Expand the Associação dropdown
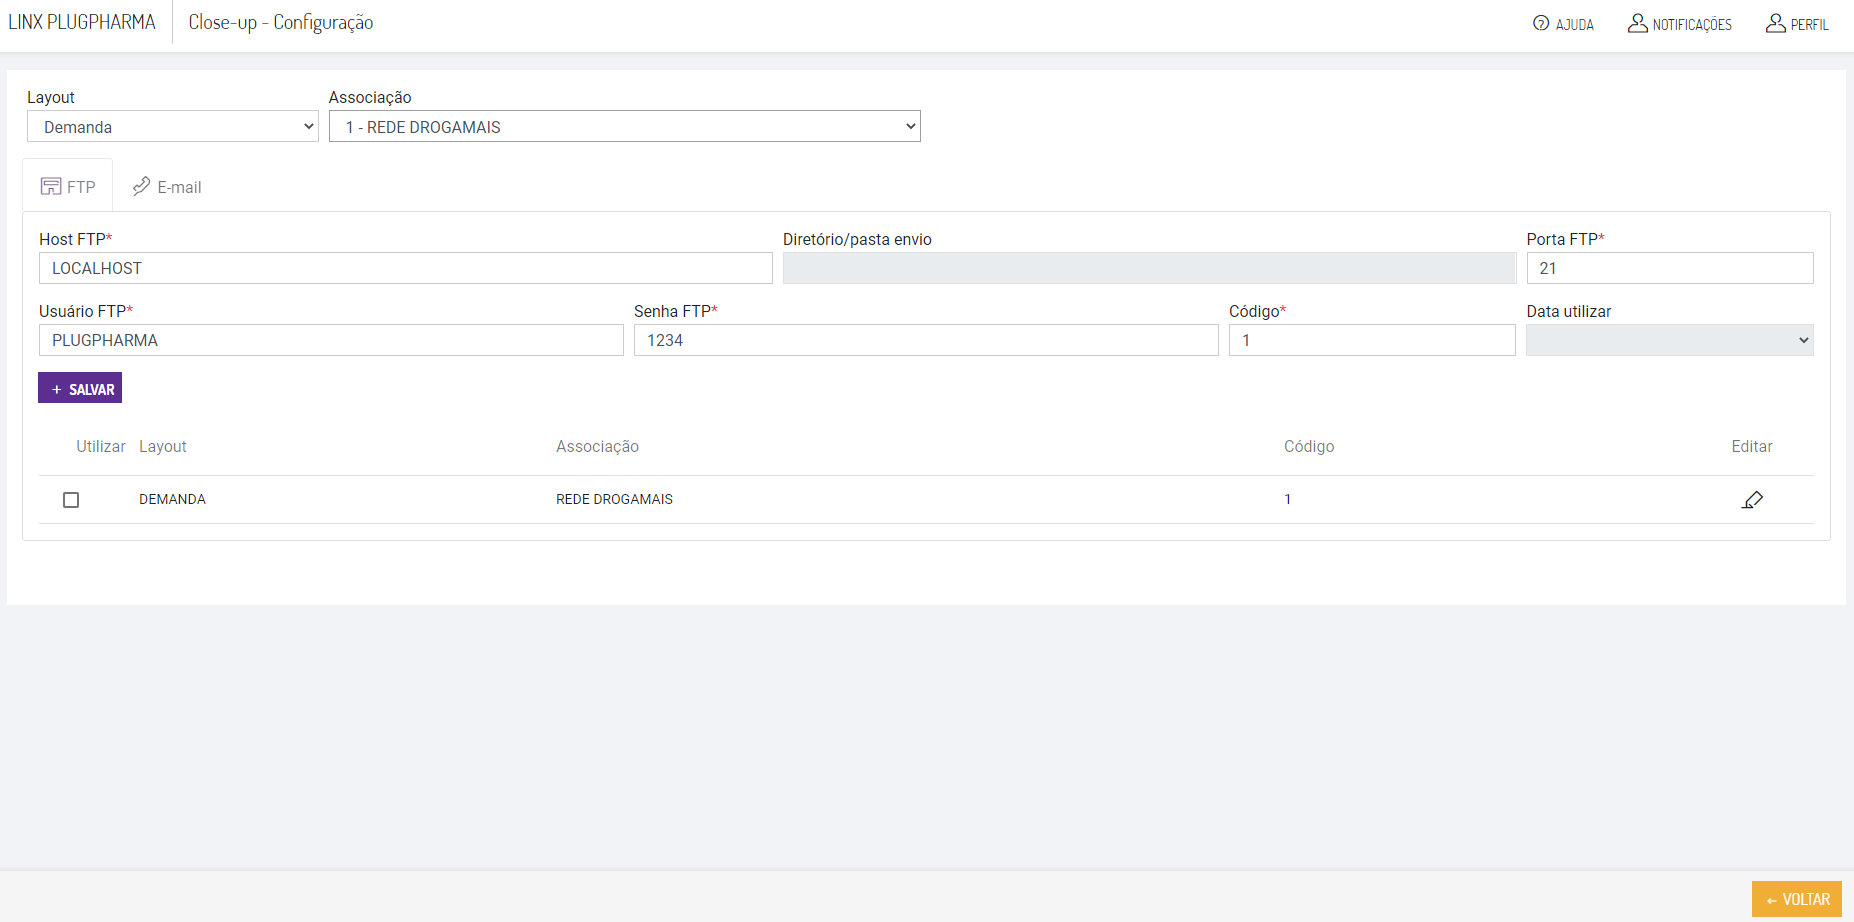The image size is (1854, 922). [x=624, y=127]
